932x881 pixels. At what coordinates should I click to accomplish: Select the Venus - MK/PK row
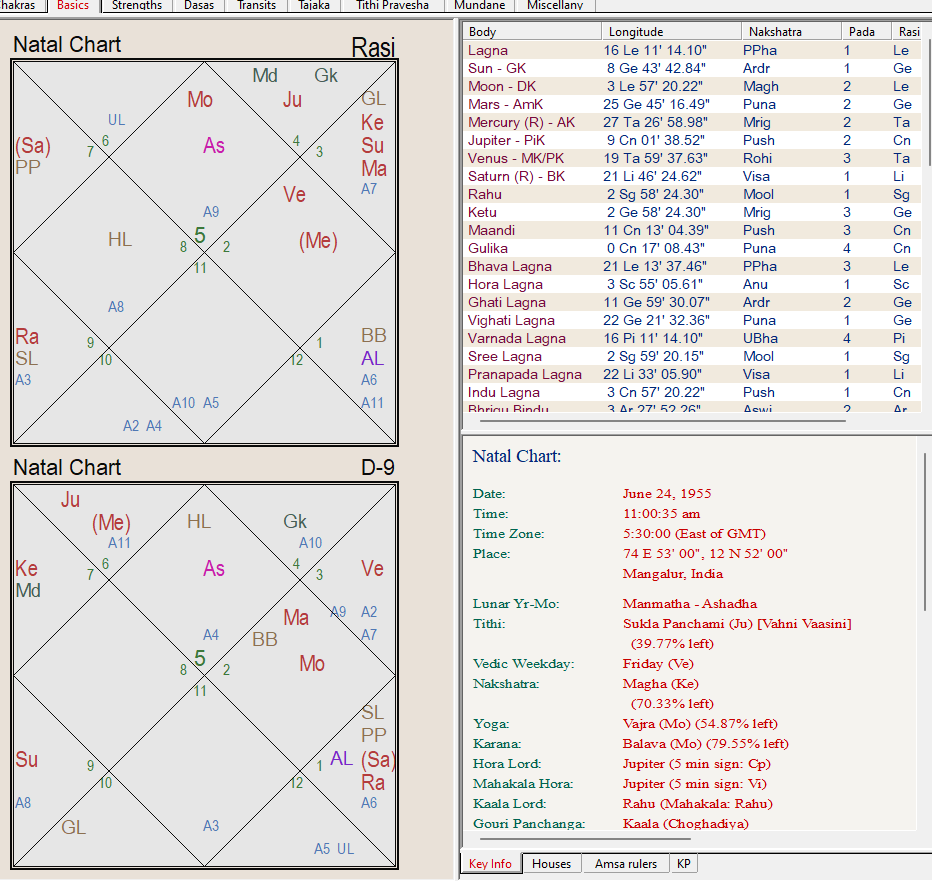coord(692,158)
